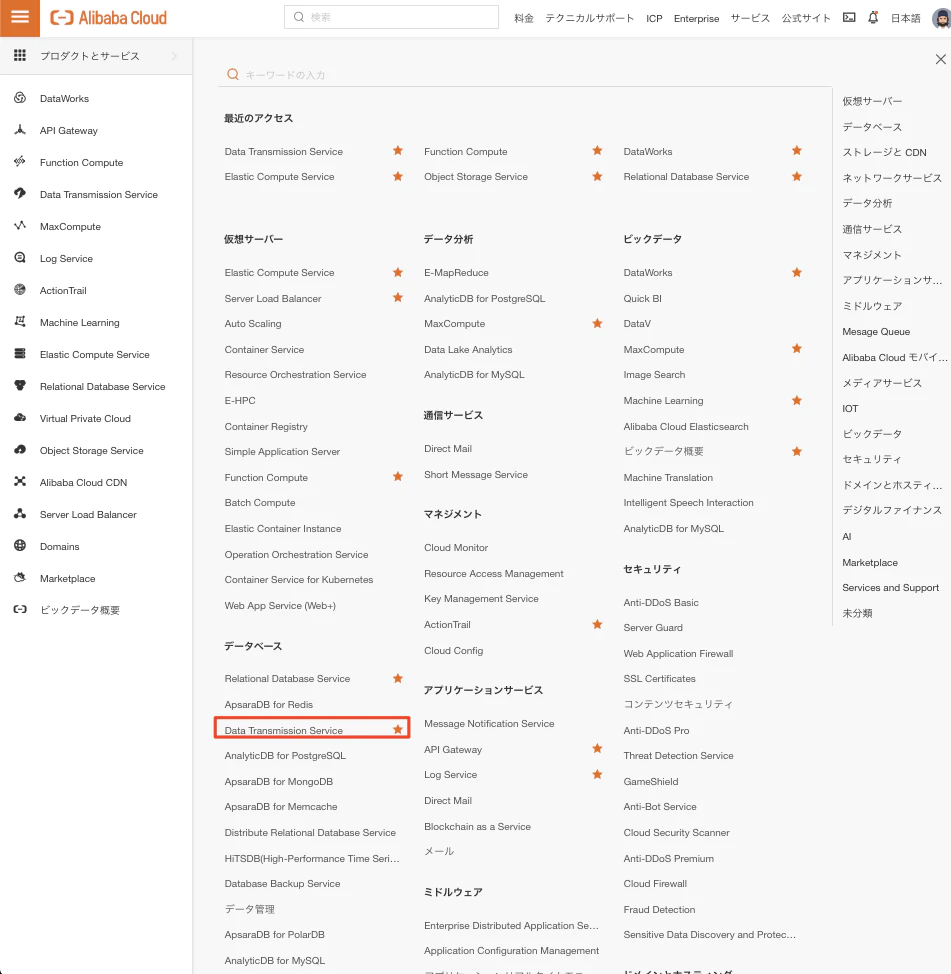This screenshot has width=951, height=974.
Task: Click Object Storage Service sidebar icon
Action: click(20, 449)
